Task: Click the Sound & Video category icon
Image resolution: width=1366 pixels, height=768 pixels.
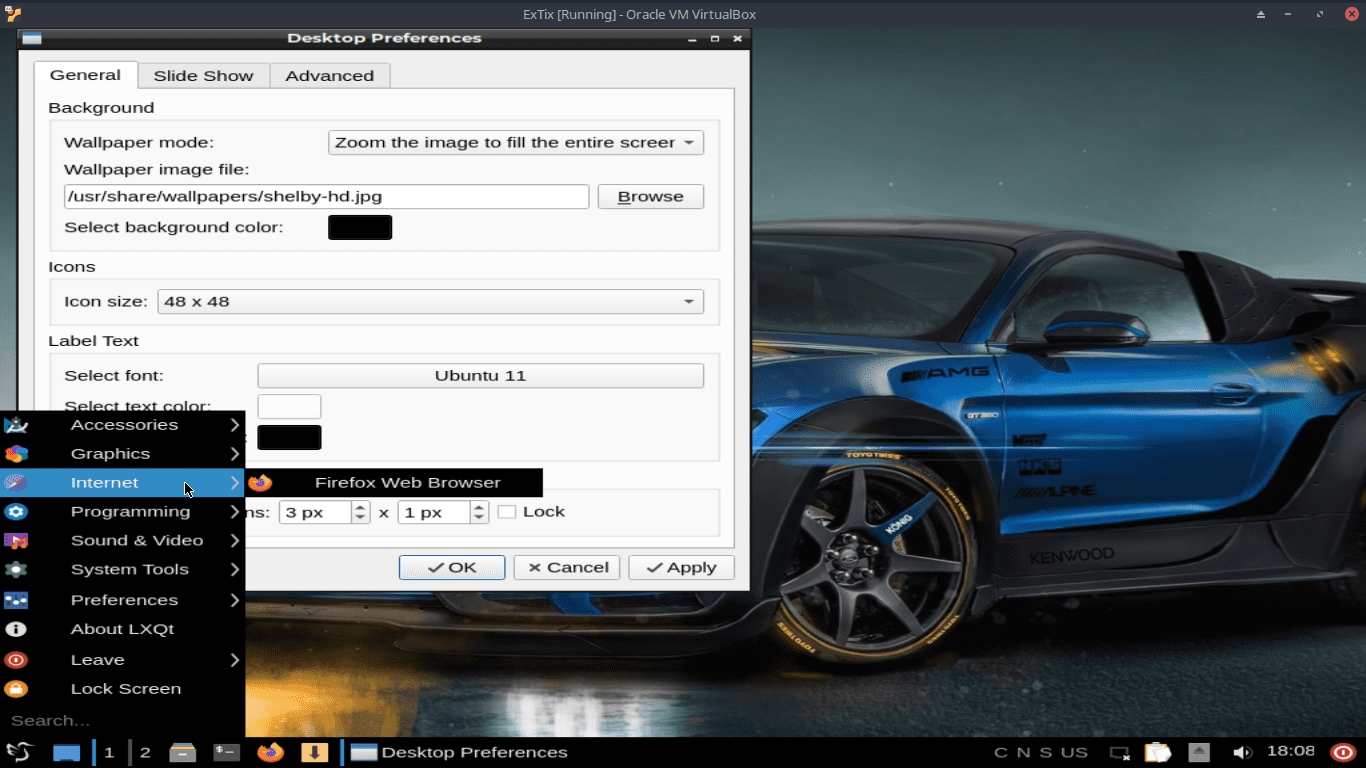Action: pos(16,541)
